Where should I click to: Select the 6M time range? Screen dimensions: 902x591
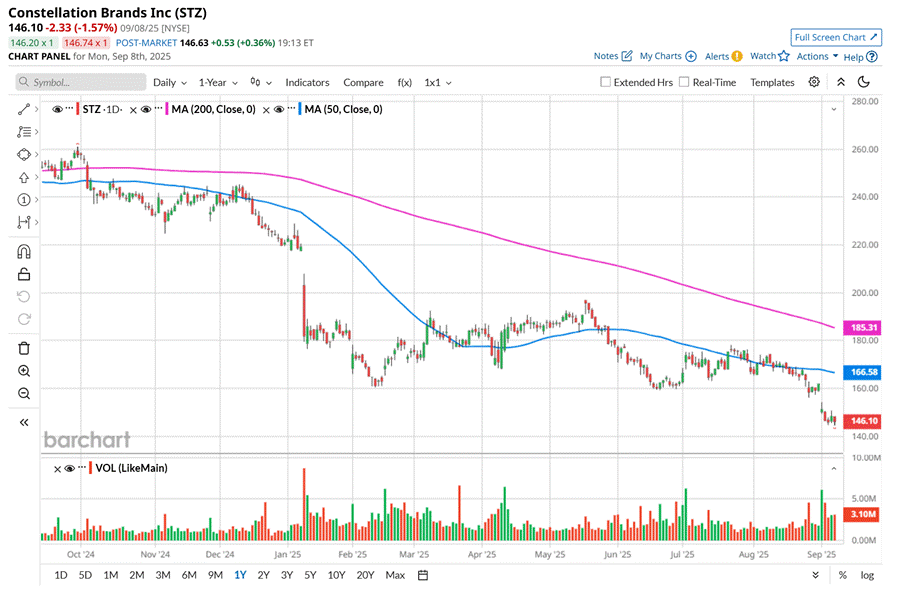[189, 575]
